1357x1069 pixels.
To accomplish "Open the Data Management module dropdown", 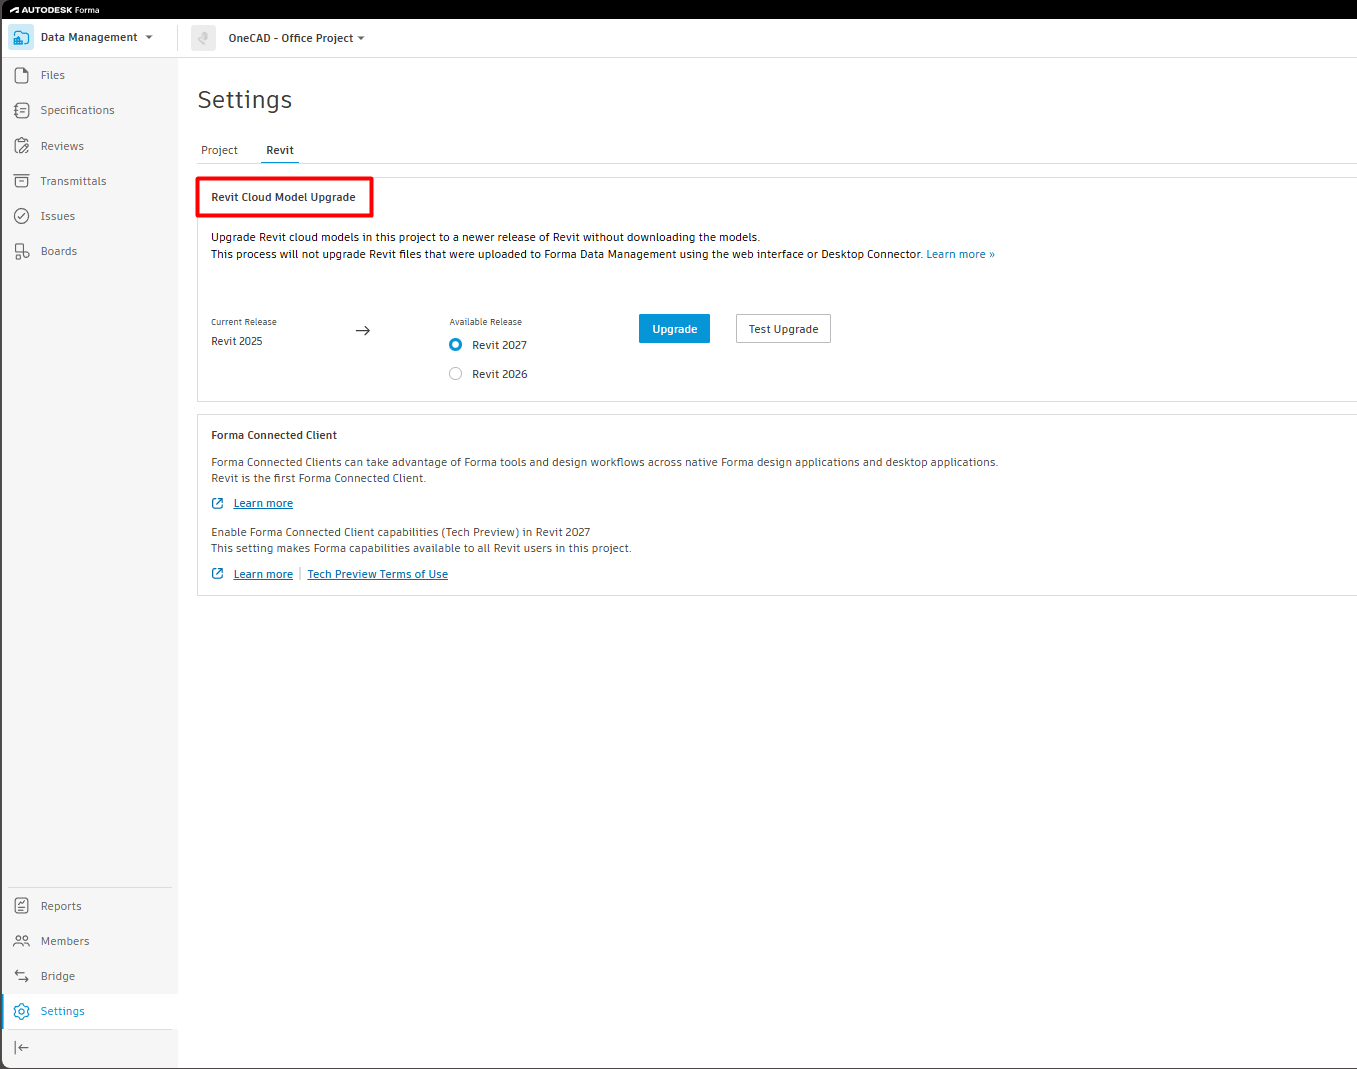I will tap(97, 37).
